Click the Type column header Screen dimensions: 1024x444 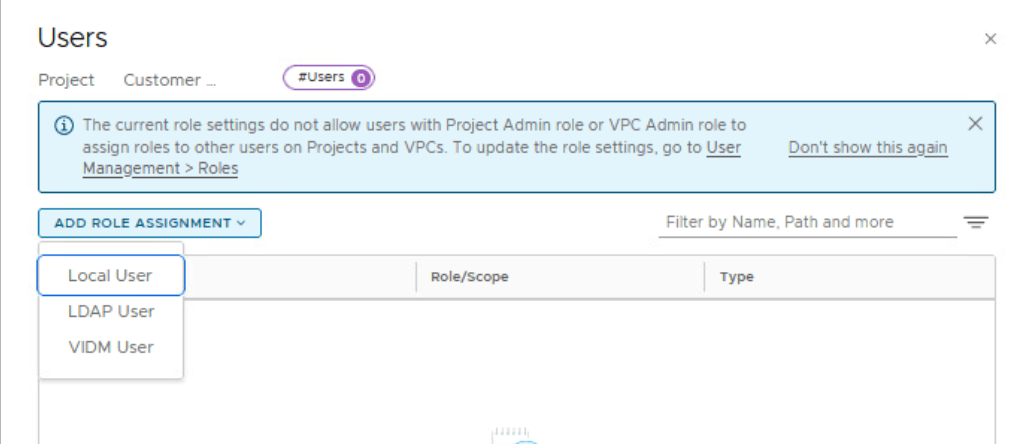point(736,277)
